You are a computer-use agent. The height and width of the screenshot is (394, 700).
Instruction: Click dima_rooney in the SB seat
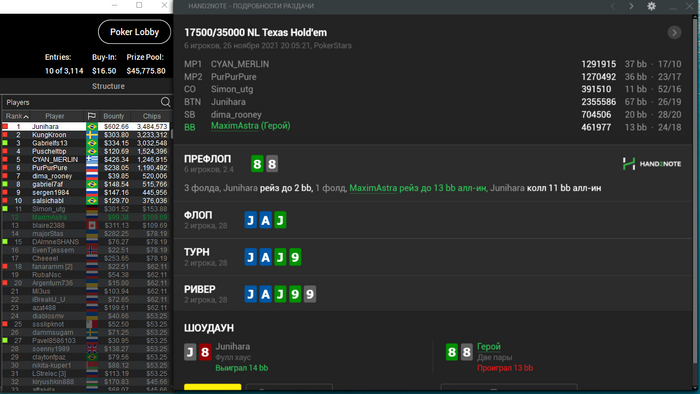tap(236, 115)
